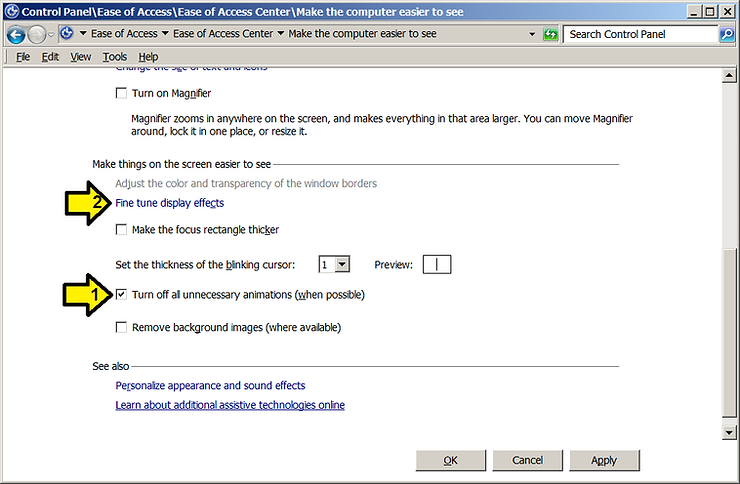Click the scrollbar up arrow
The height and width of the screenshot is (484, 740).
[729, 75]
